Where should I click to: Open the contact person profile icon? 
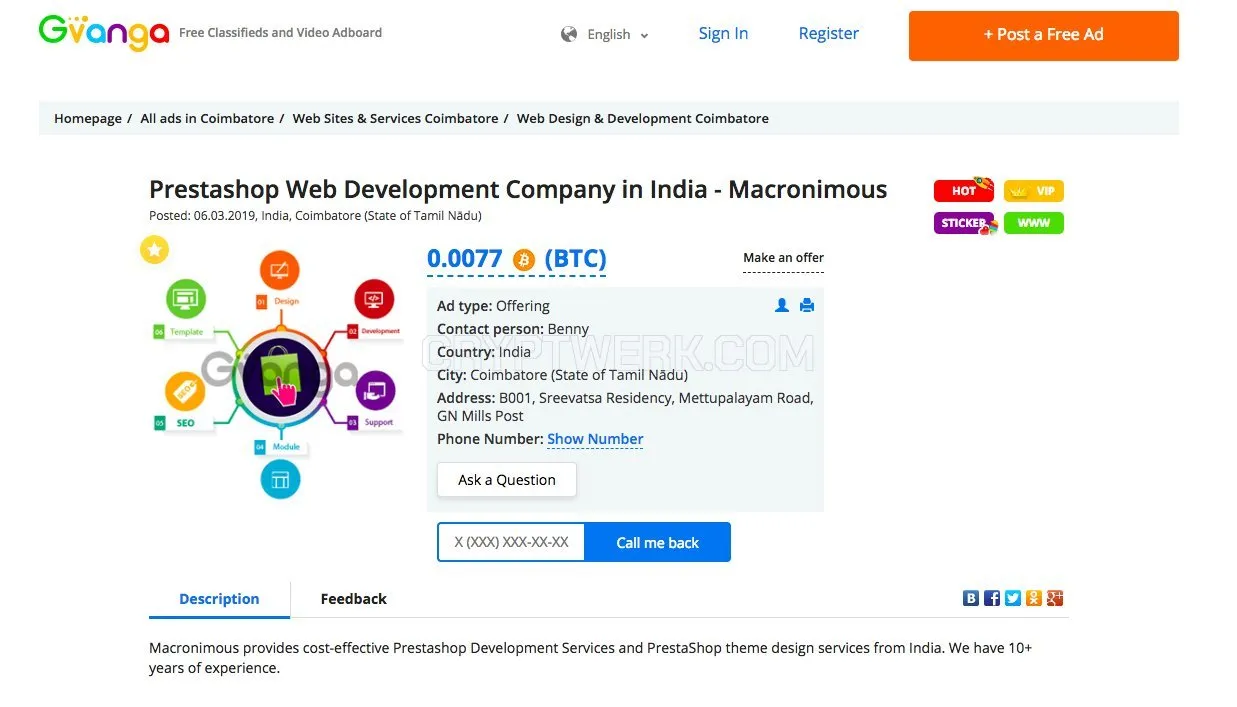(x=782, y=305)
